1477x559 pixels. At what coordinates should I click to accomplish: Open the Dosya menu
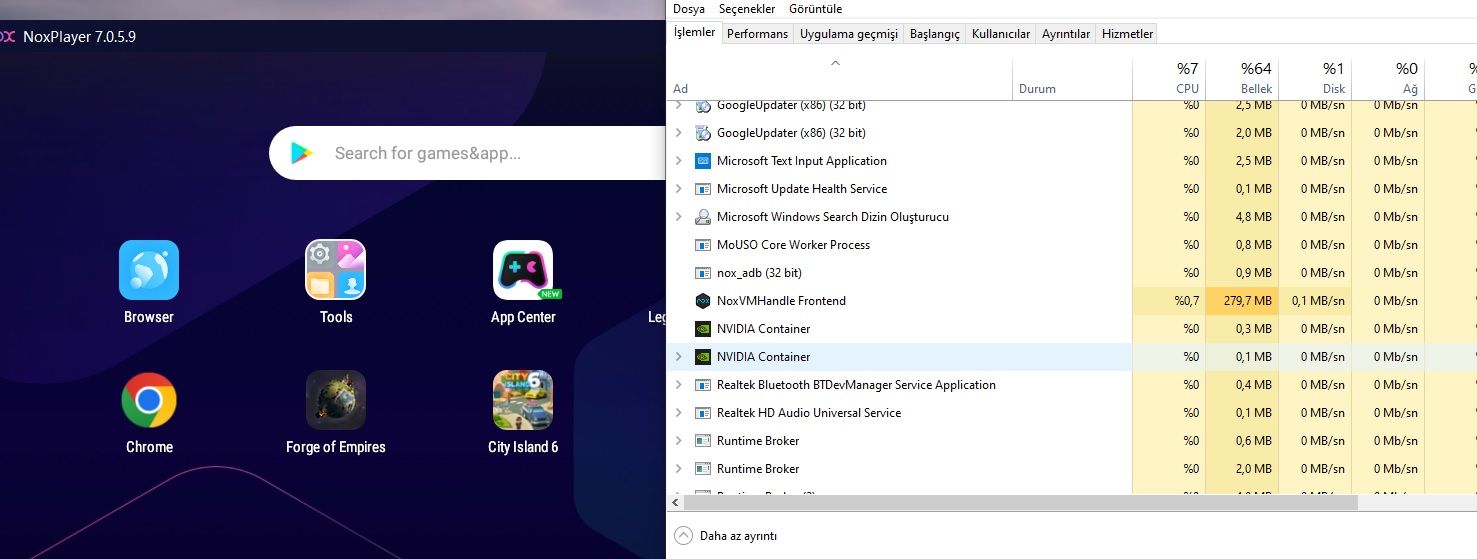(x=689, y=9)
